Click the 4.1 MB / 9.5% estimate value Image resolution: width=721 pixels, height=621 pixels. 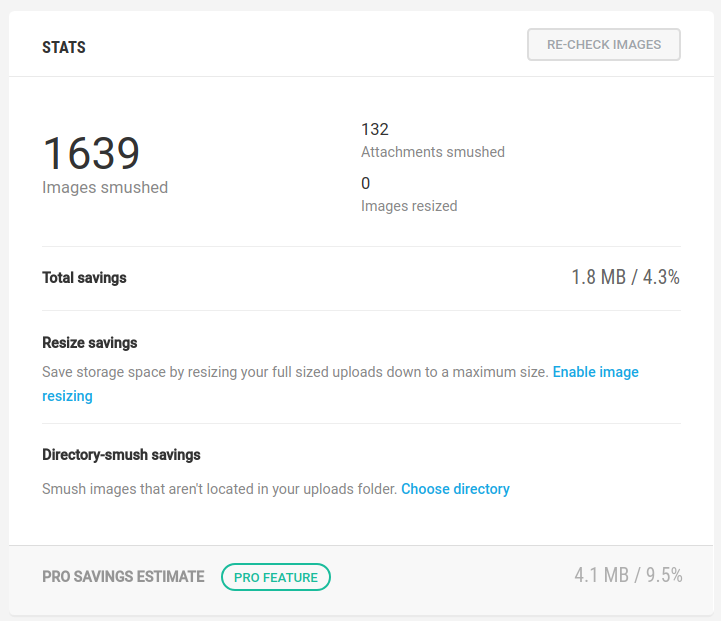[628, 575]
